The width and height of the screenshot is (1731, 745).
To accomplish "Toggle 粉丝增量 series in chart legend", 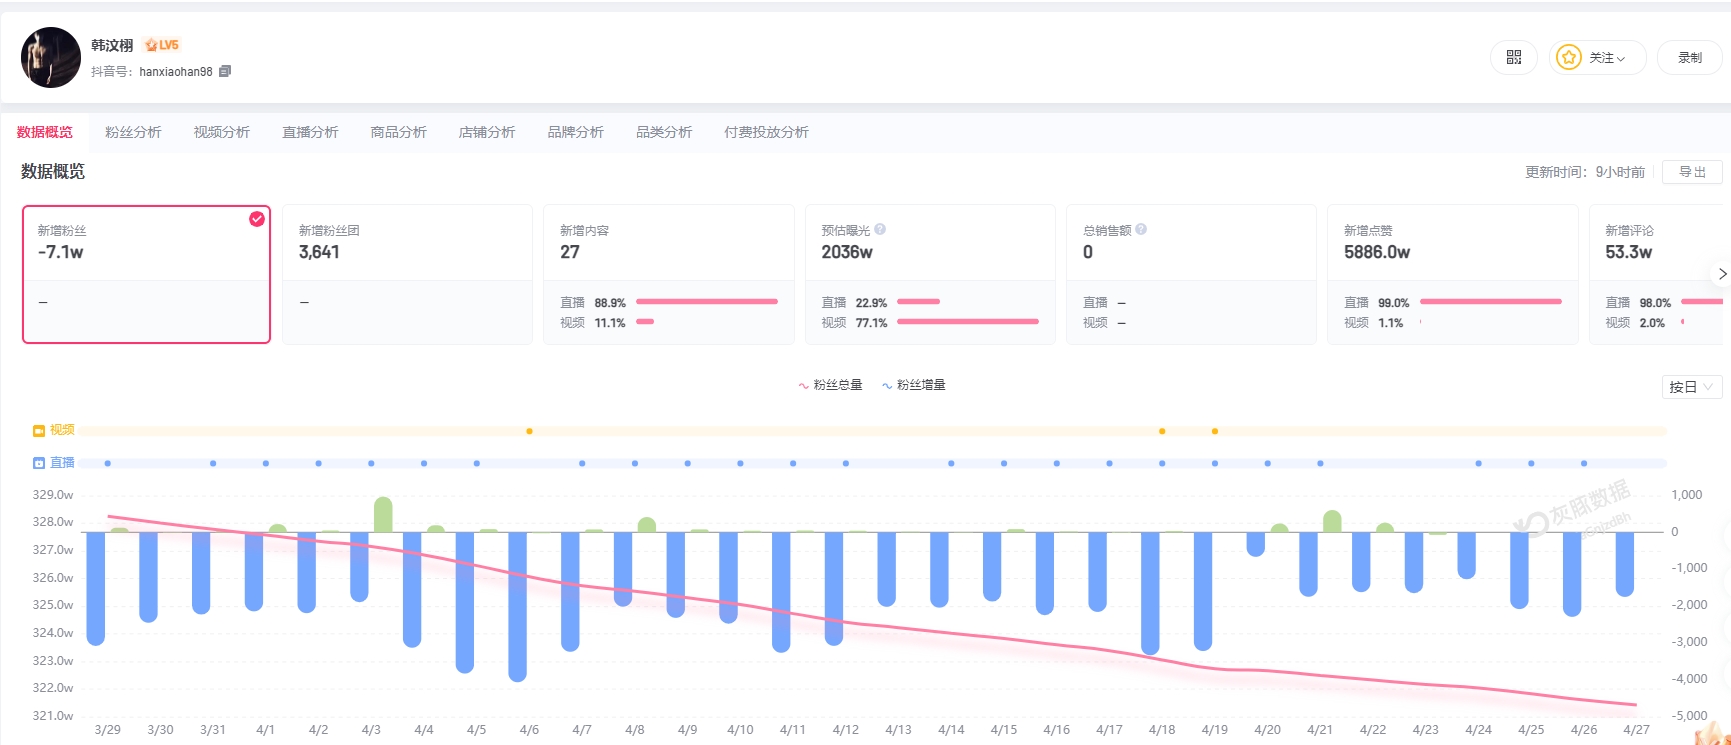I will (x=913, y=385).
